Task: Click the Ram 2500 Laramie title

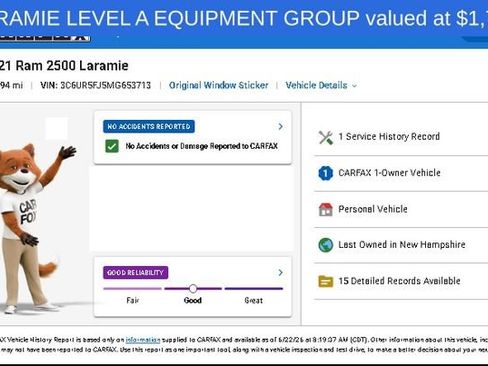Action: 64,66
